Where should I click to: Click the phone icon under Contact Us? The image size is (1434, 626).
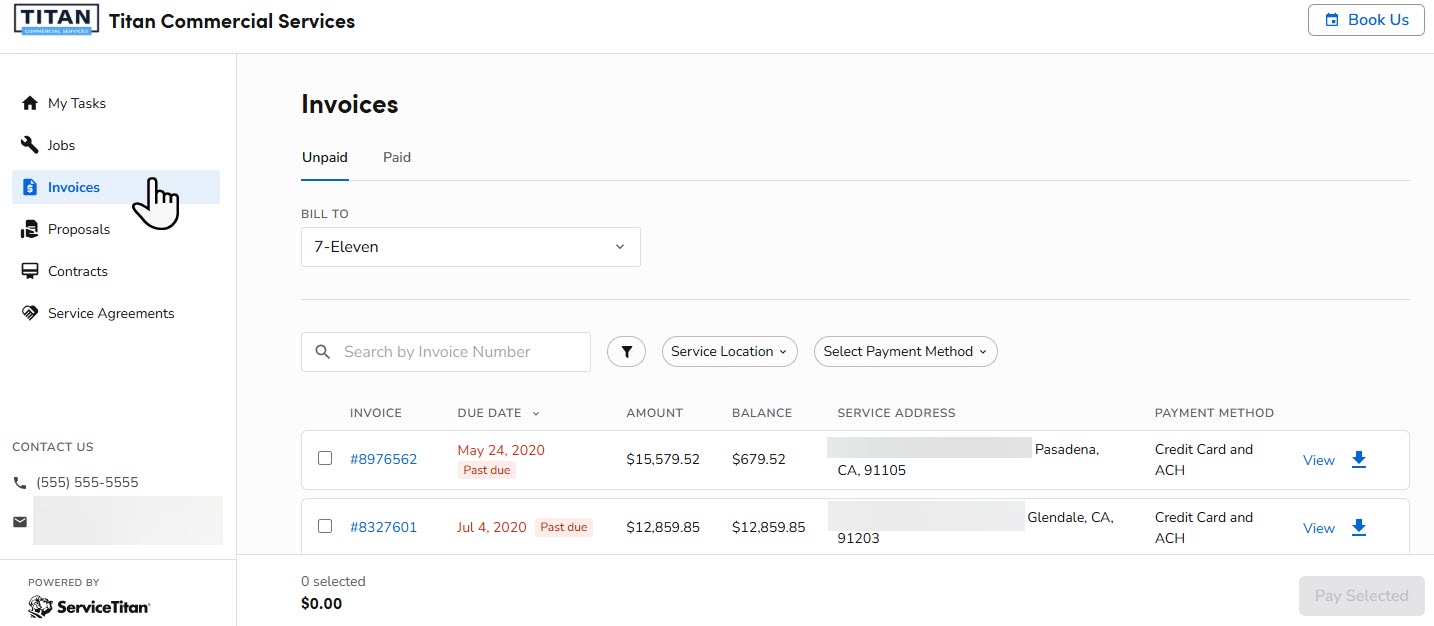(18, 481)
